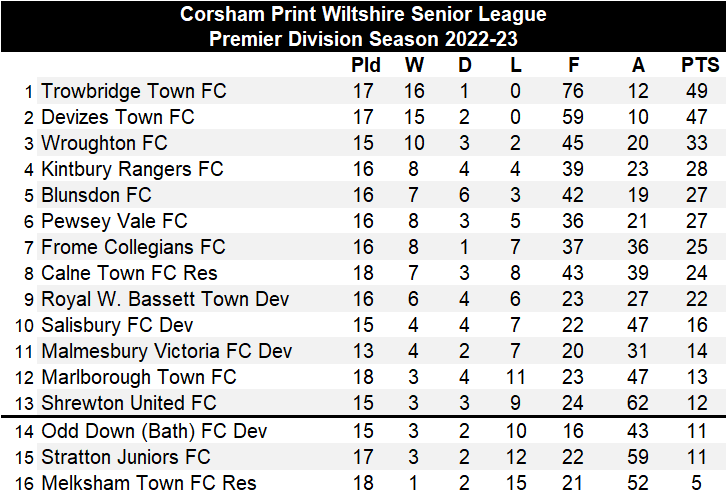Click Melksham Town FC Res name
The width and height of the screenshot is (726, 496).
(148, 483)
